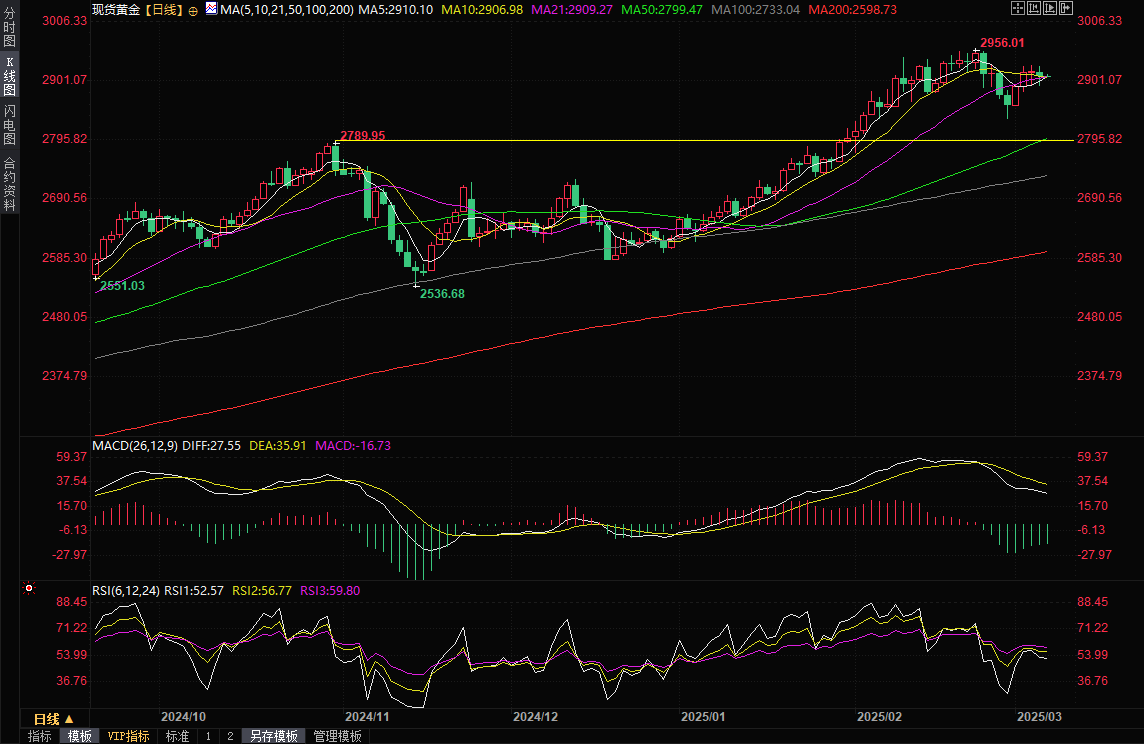Click the shift-chart-left icon in top toolbar
1144x744 pixels.
tap(1036, 9)
